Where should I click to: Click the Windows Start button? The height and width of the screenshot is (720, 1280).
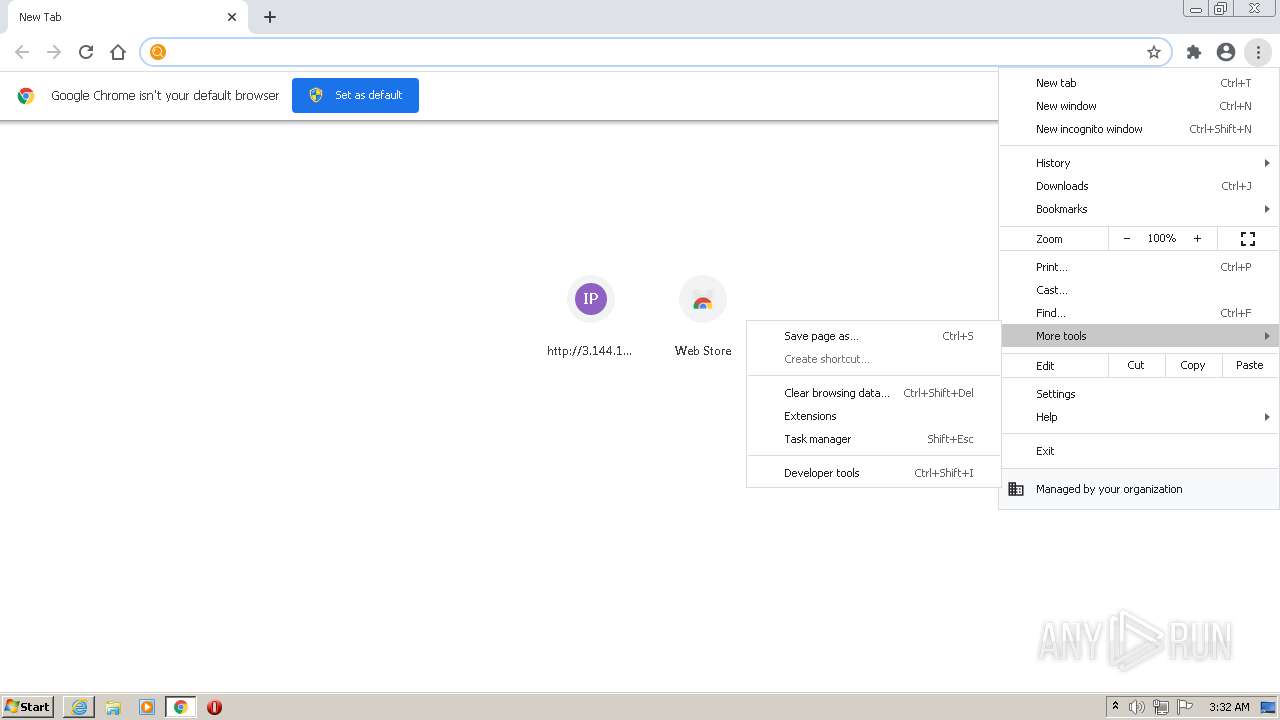(28, 707)
